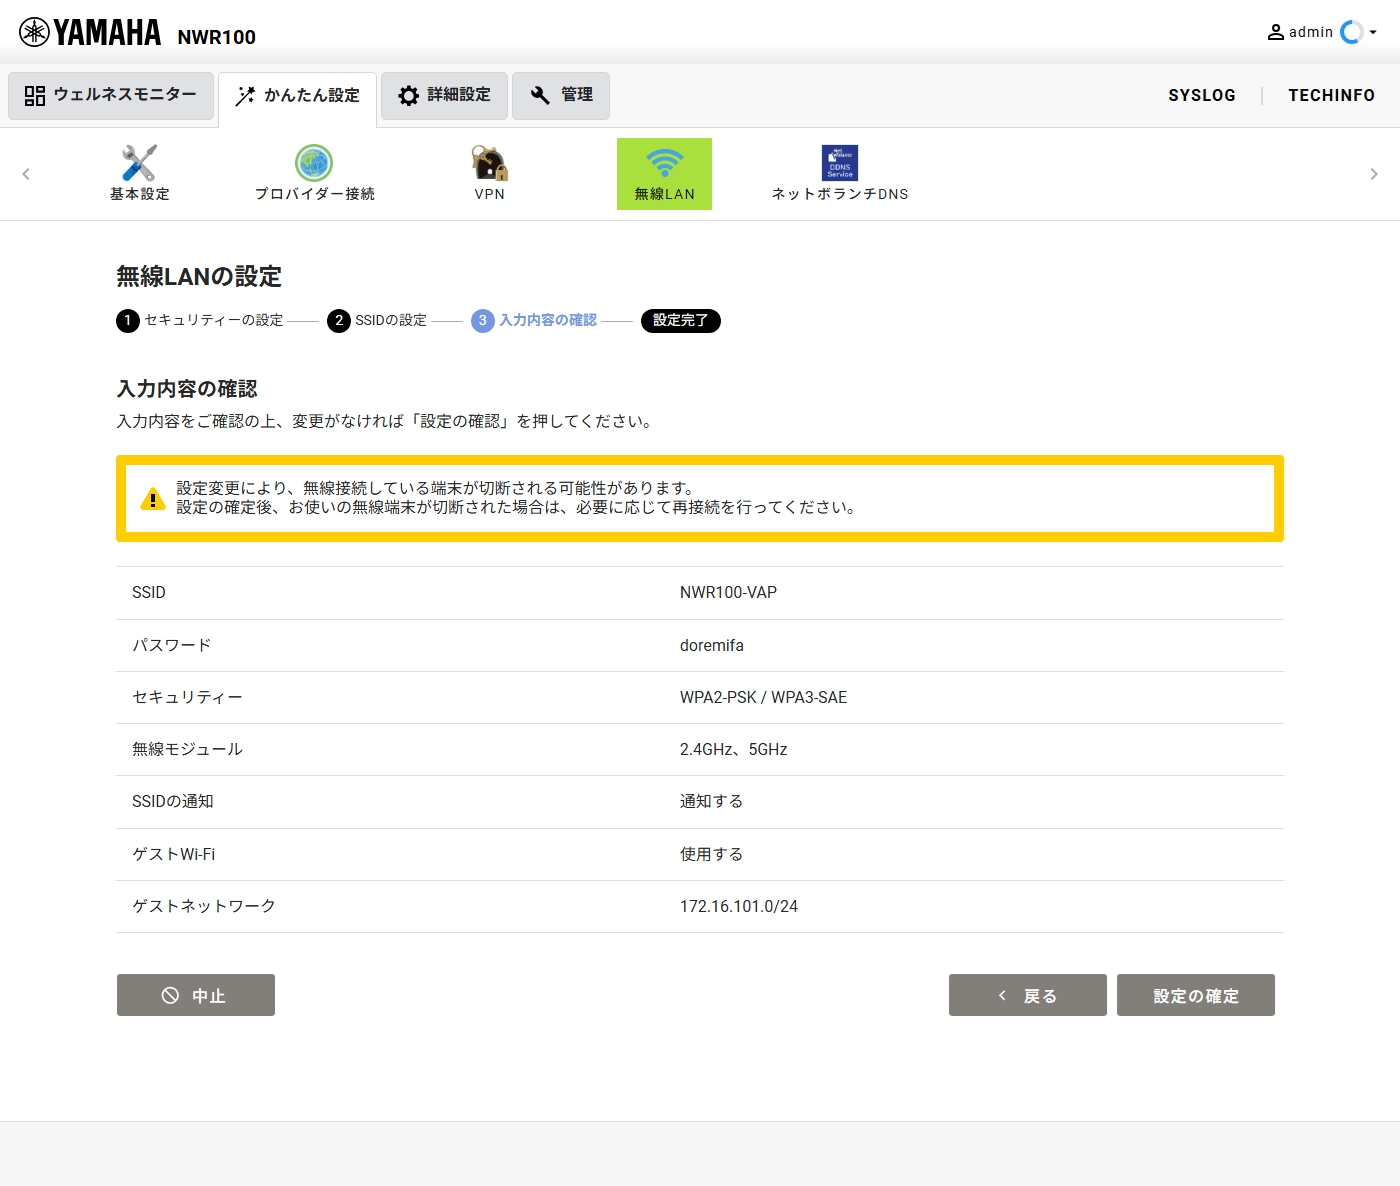Screen dimensions: 1400x1186
Task: Open the VPN lock icon
Action: [489, 163]
